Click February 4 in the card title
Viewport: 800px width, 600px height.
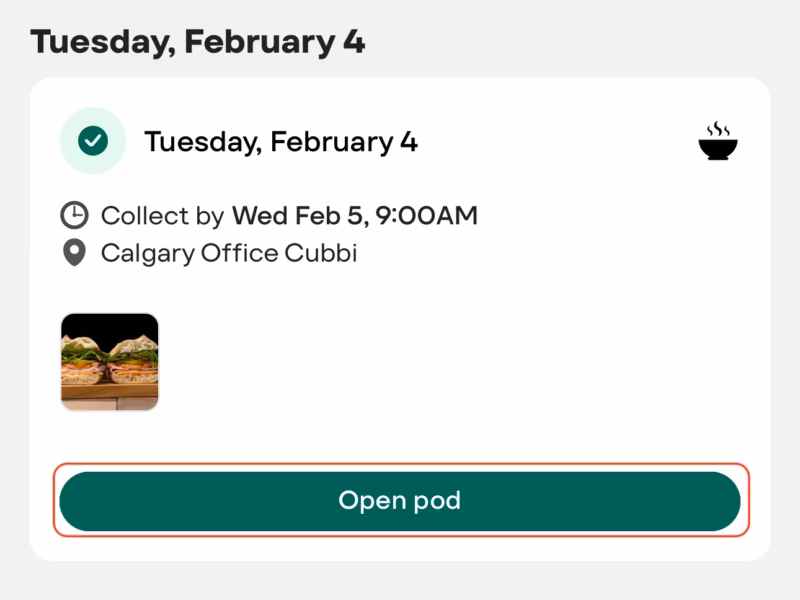344,142
